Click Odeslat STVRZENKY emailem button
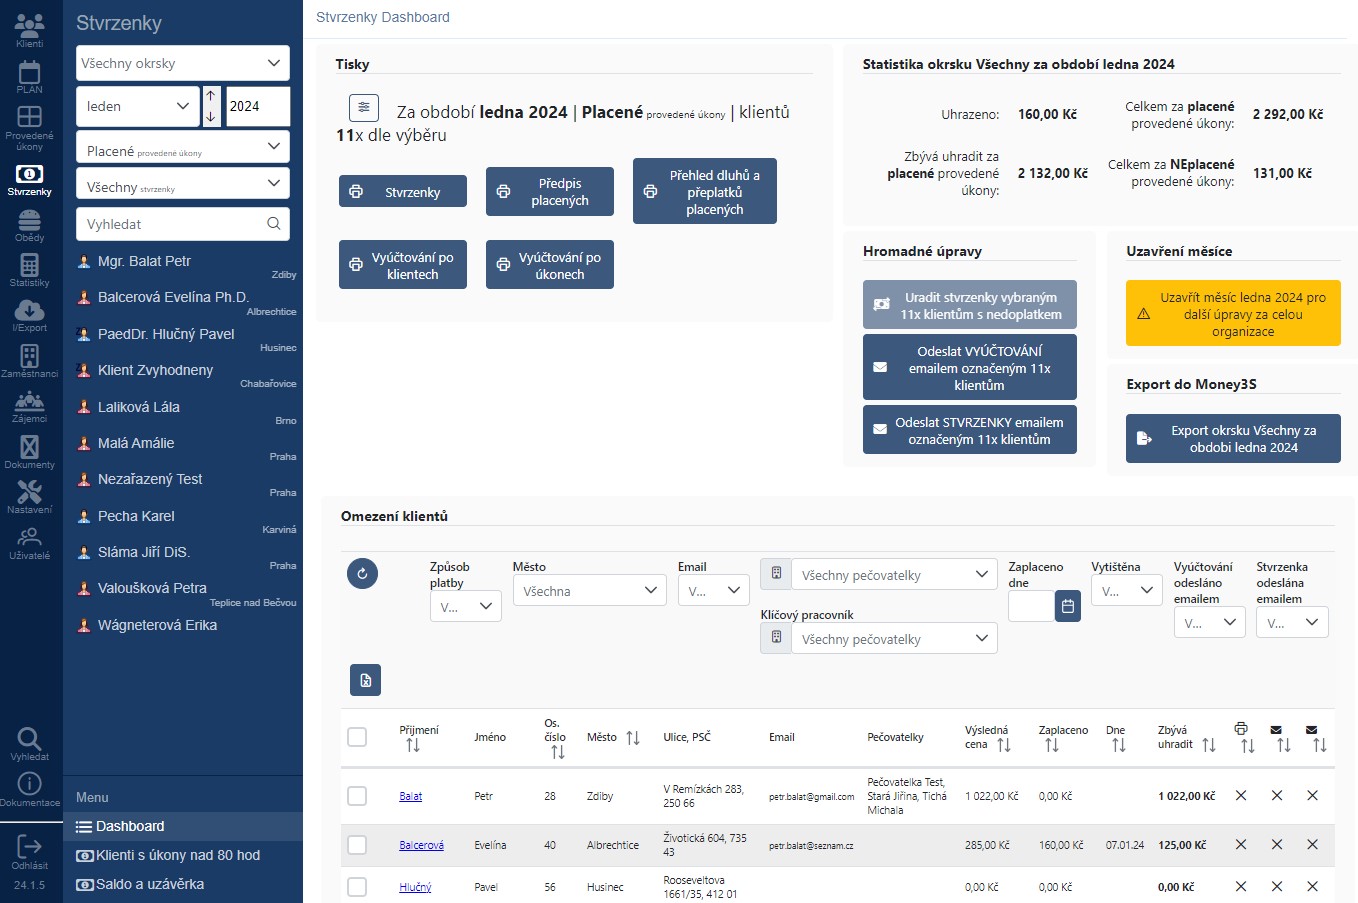The height and width of the screenshot is (903, 1358). [970, 430]
